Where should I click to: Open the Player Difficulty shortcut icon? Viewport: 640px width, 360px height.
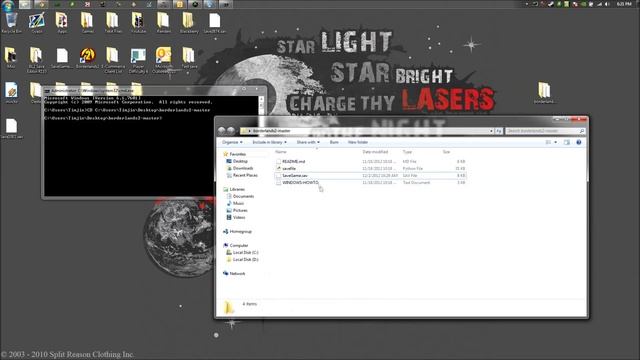[138, 60]
